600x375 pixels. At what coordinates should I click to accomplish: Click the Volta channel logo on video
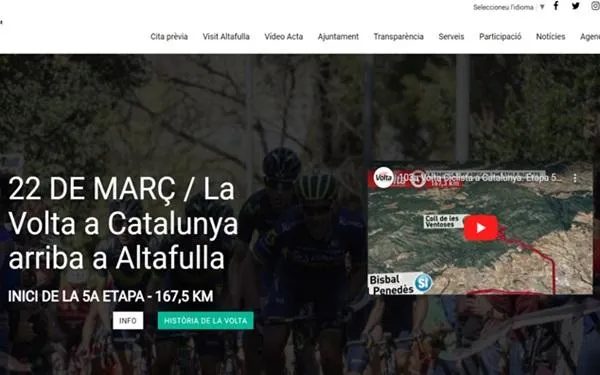coord(383,178)
